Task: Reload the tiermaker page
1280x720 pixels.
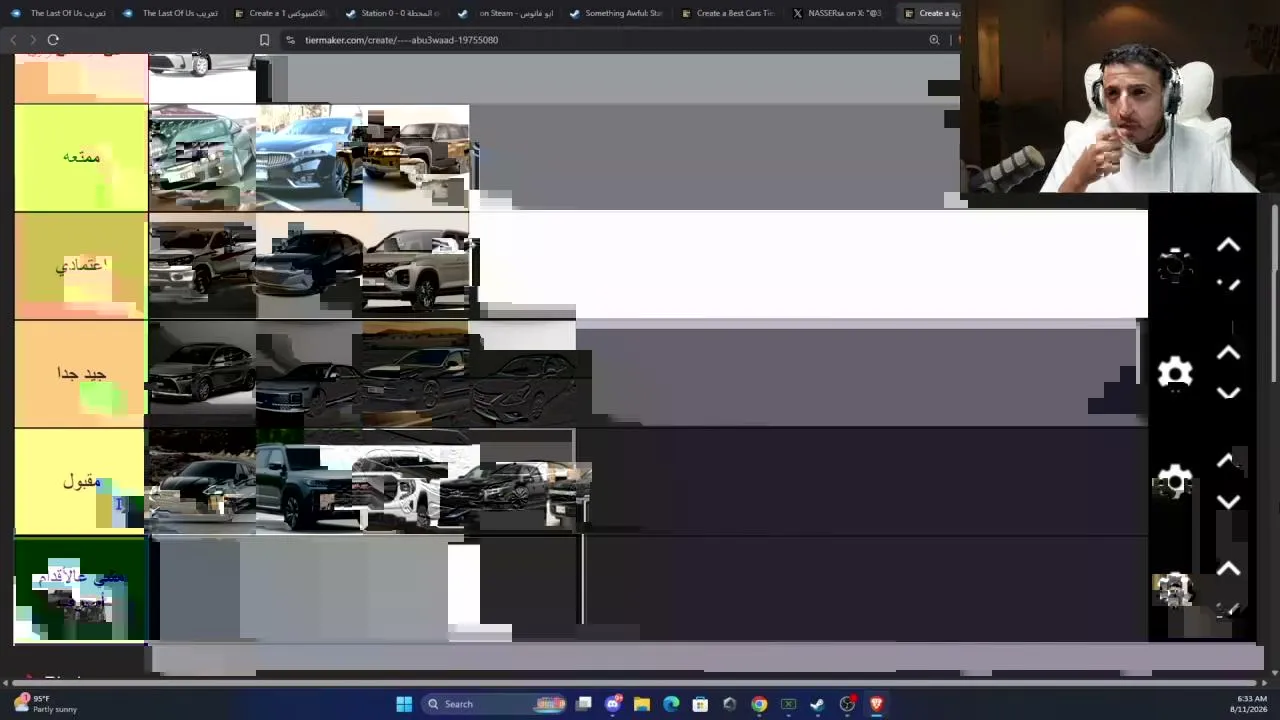Action: [x=53, y=40]
